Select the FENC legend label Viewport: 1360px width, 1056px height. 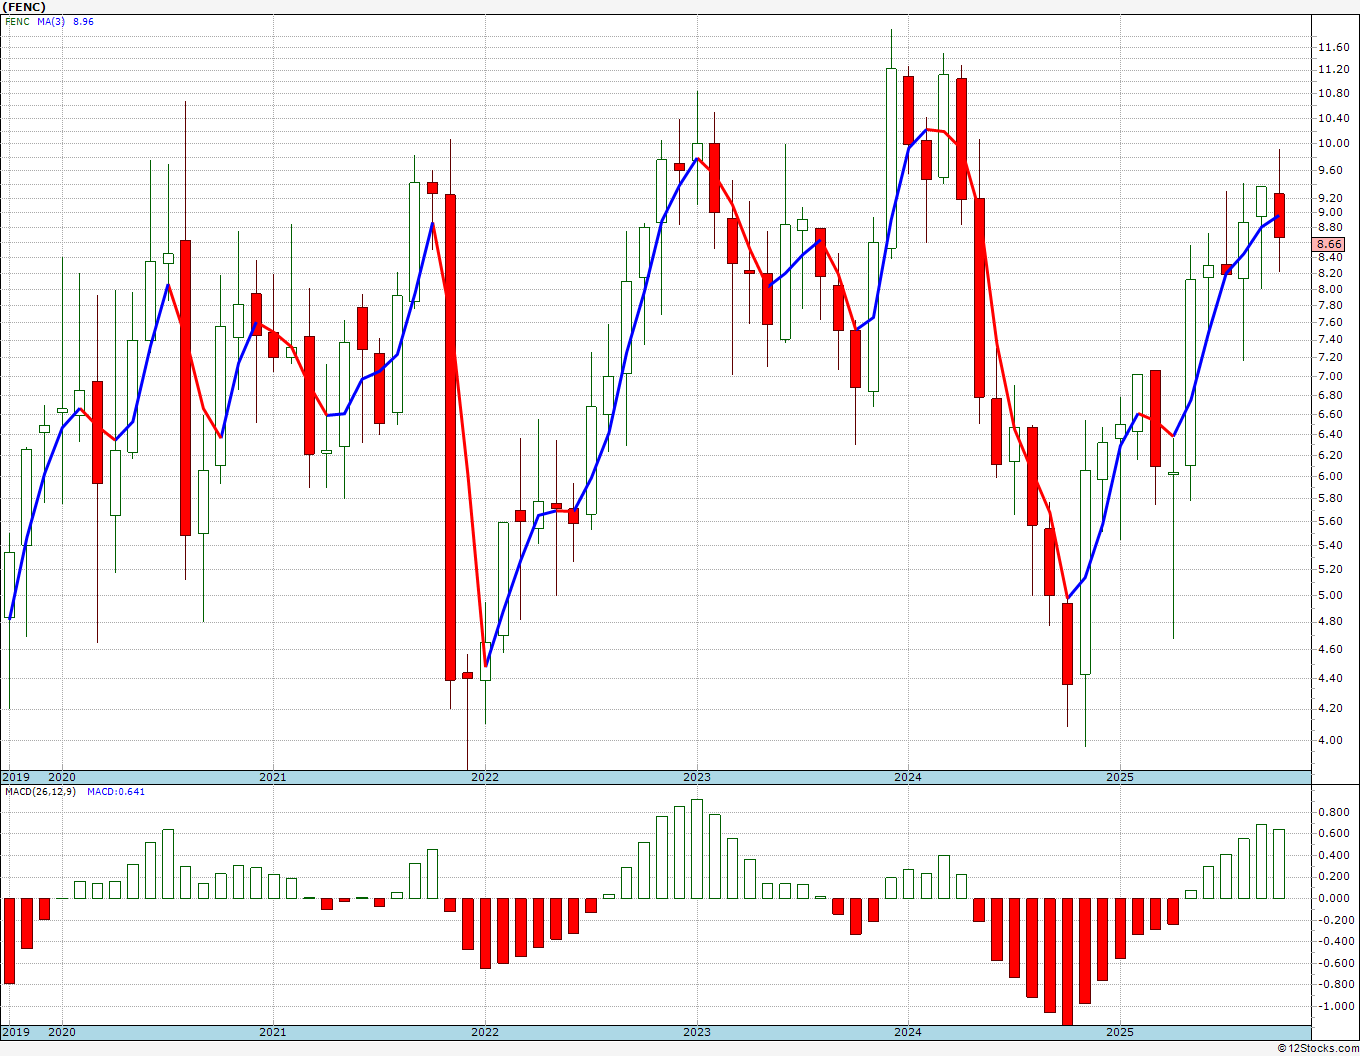pos(17,21)
